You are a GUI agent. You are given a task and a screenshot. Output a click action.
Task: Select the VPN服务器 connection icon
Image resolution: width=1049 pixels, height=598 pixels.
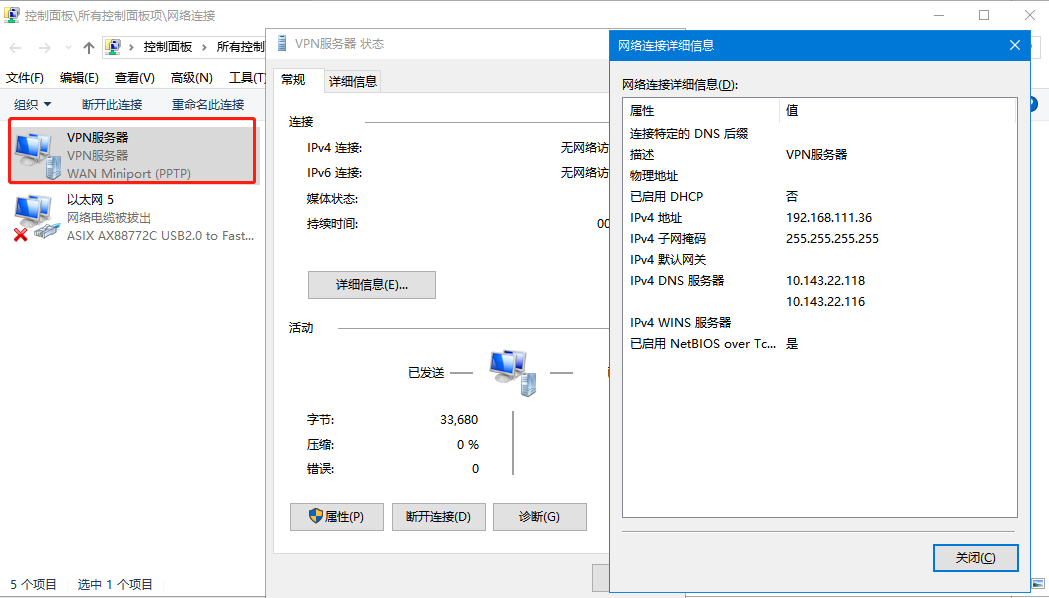tap(34, 154)
